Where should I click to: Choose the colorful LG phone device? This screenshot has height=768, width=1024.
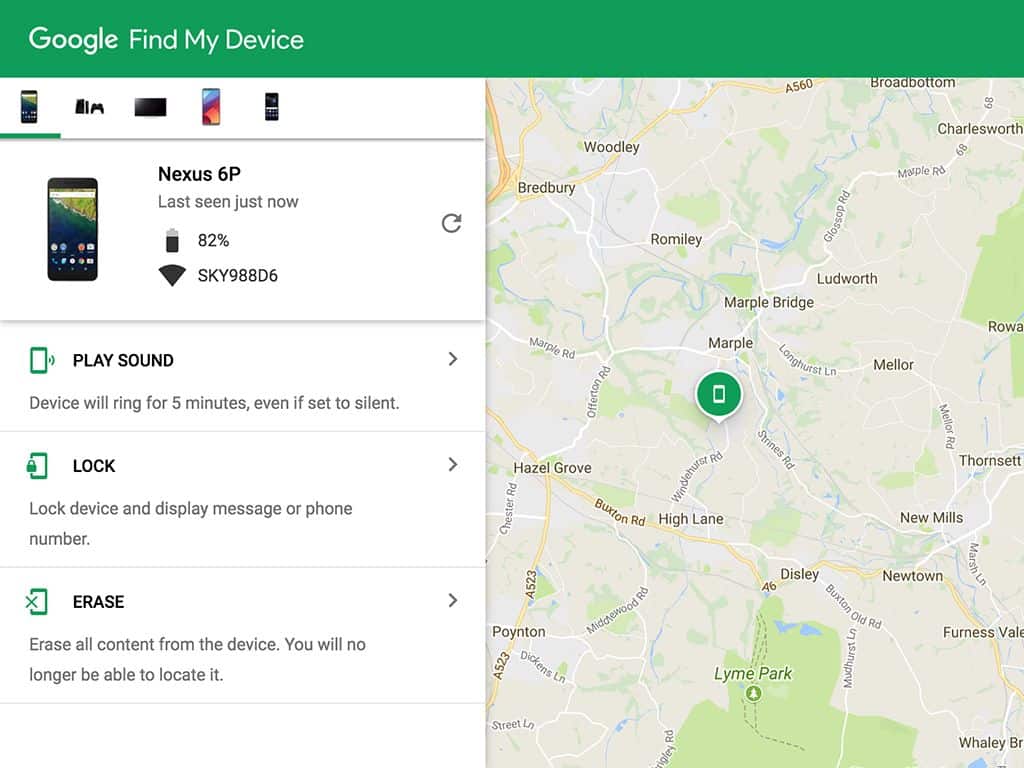(x=211, y=107)
